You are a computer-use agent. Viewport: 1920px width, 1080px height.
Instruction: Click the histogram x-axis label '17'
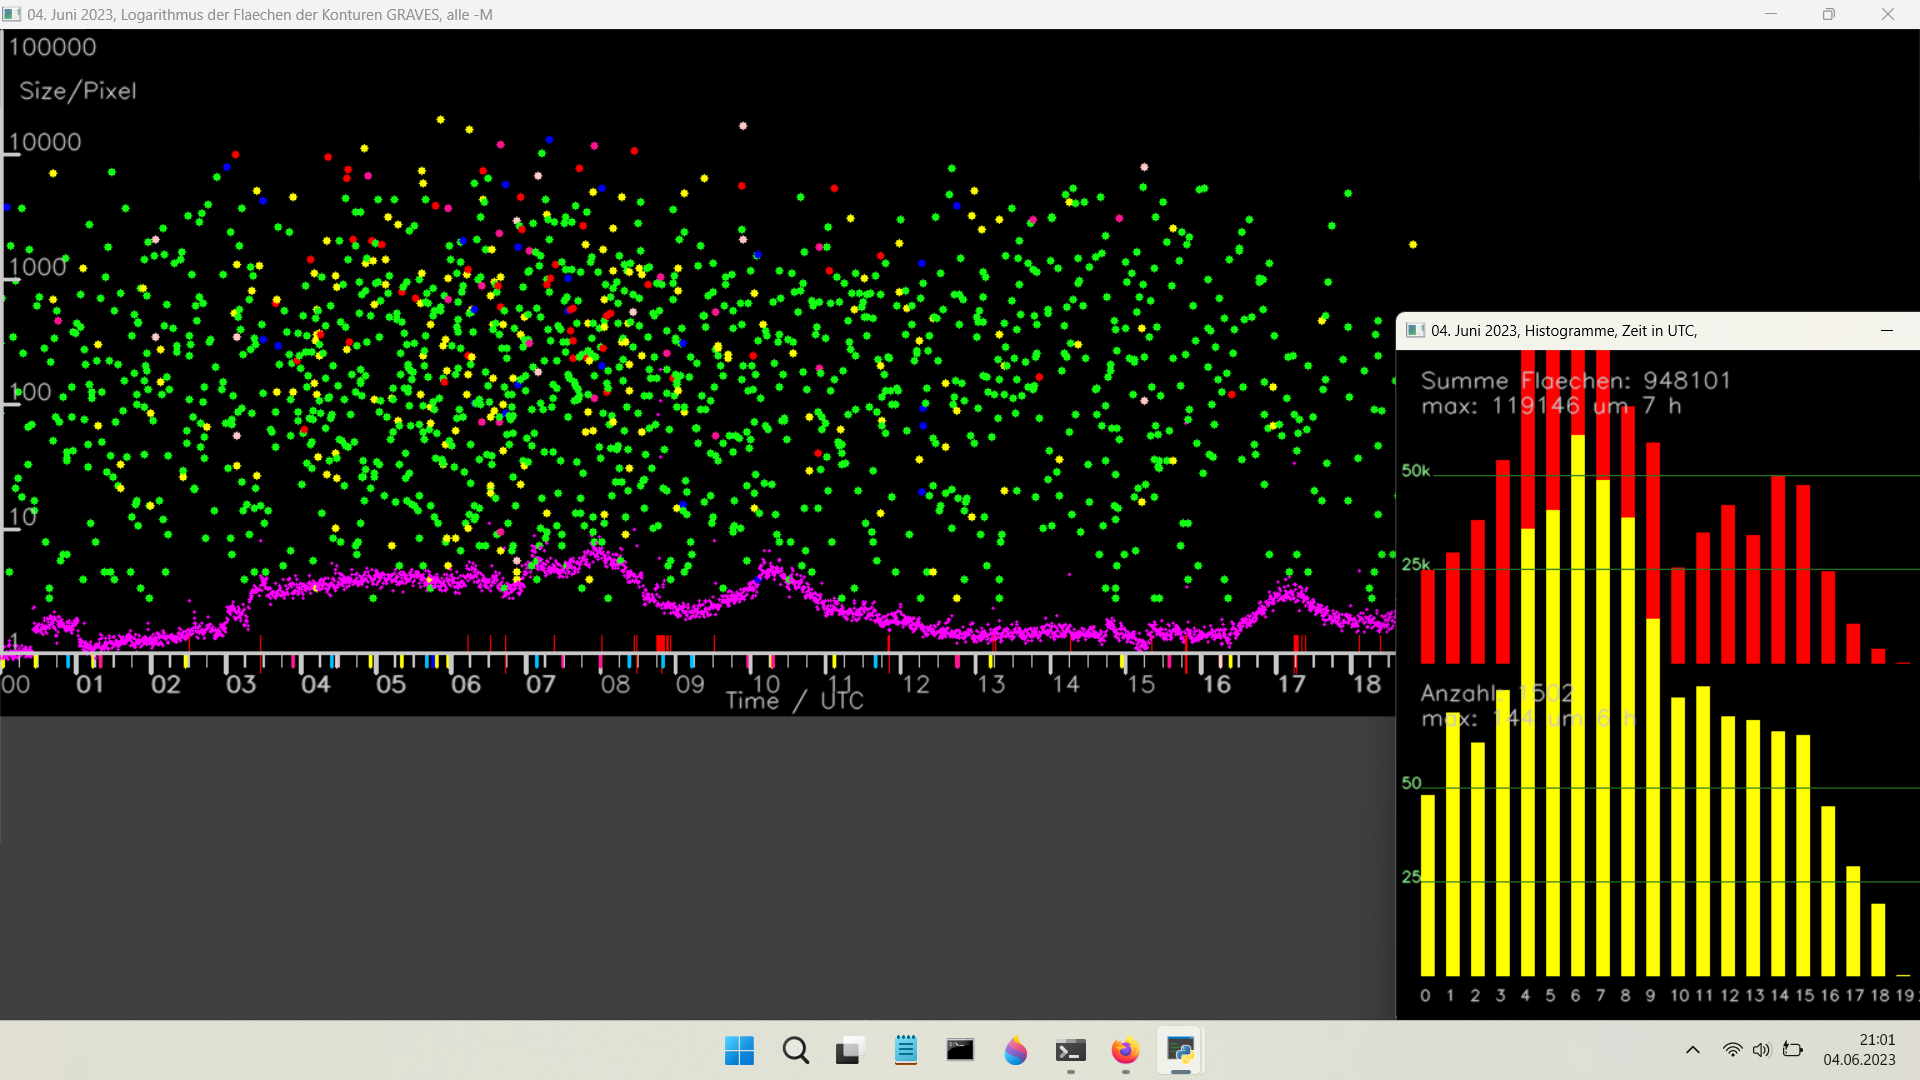1855,996
